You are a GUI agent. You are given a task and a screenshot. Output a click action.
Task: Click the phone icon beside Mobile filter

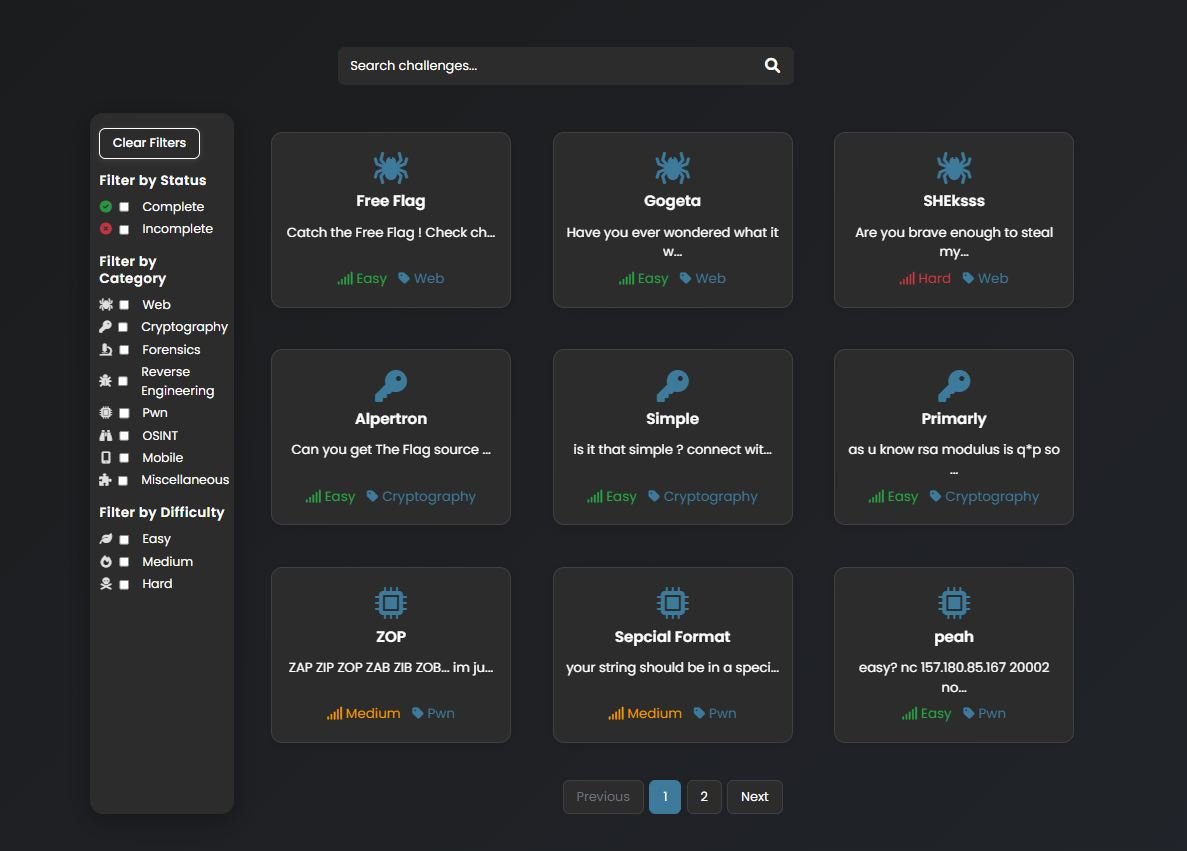[x=106, y=457]
